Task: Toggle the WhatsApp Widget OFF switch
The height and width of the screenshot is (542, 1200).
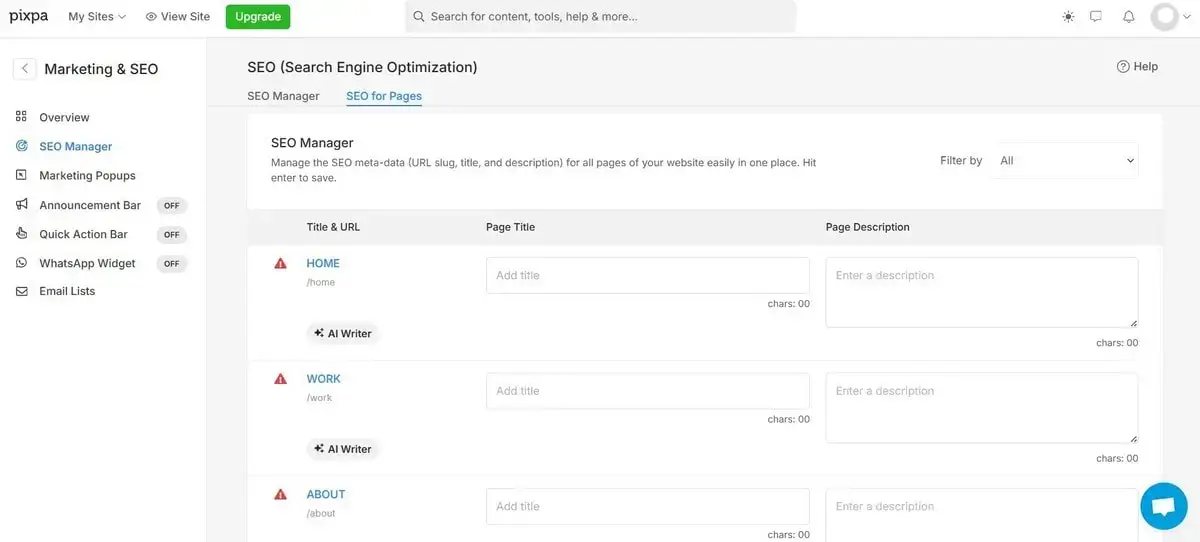Action: click(x=172, y=263)
